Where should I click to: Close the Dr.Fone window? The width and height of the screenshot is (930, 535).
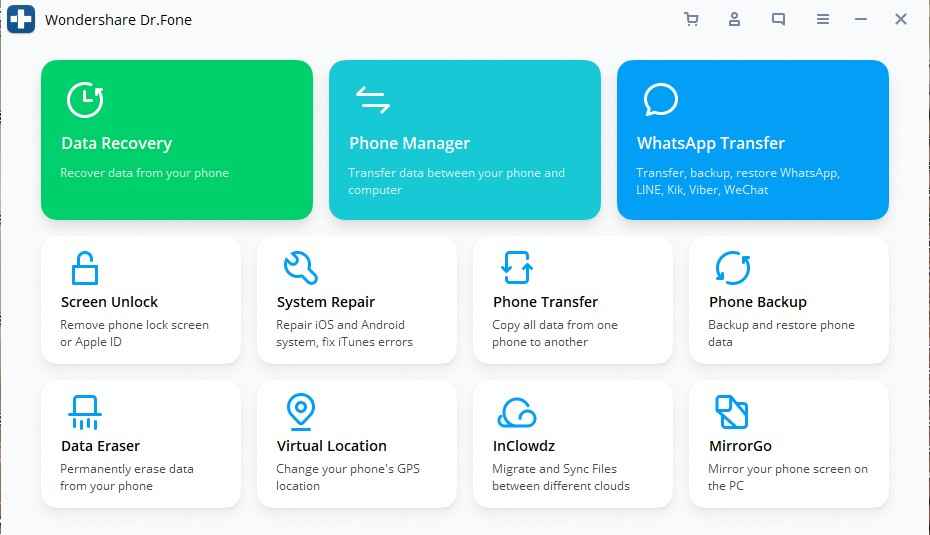pos(901,19)
